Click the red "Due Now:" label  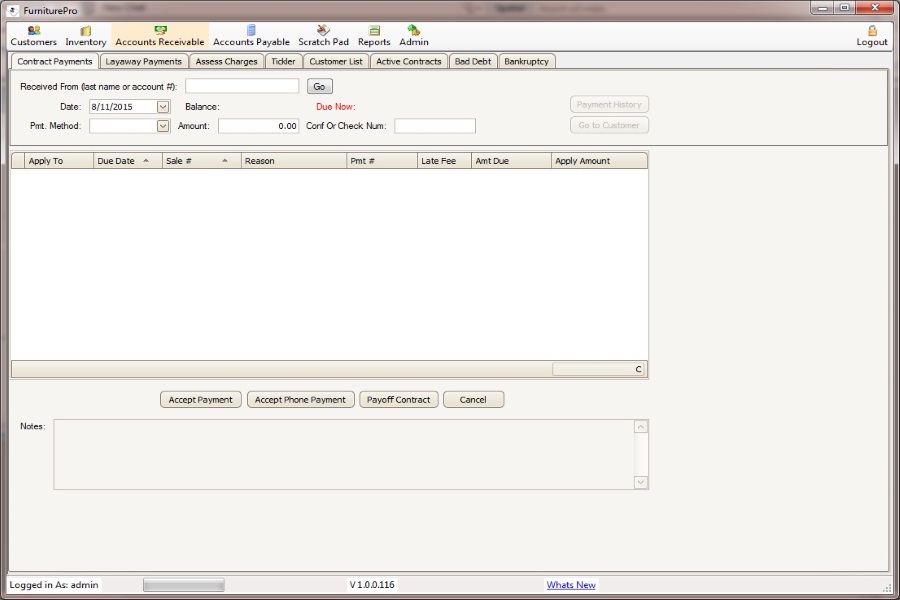[336, 107]
